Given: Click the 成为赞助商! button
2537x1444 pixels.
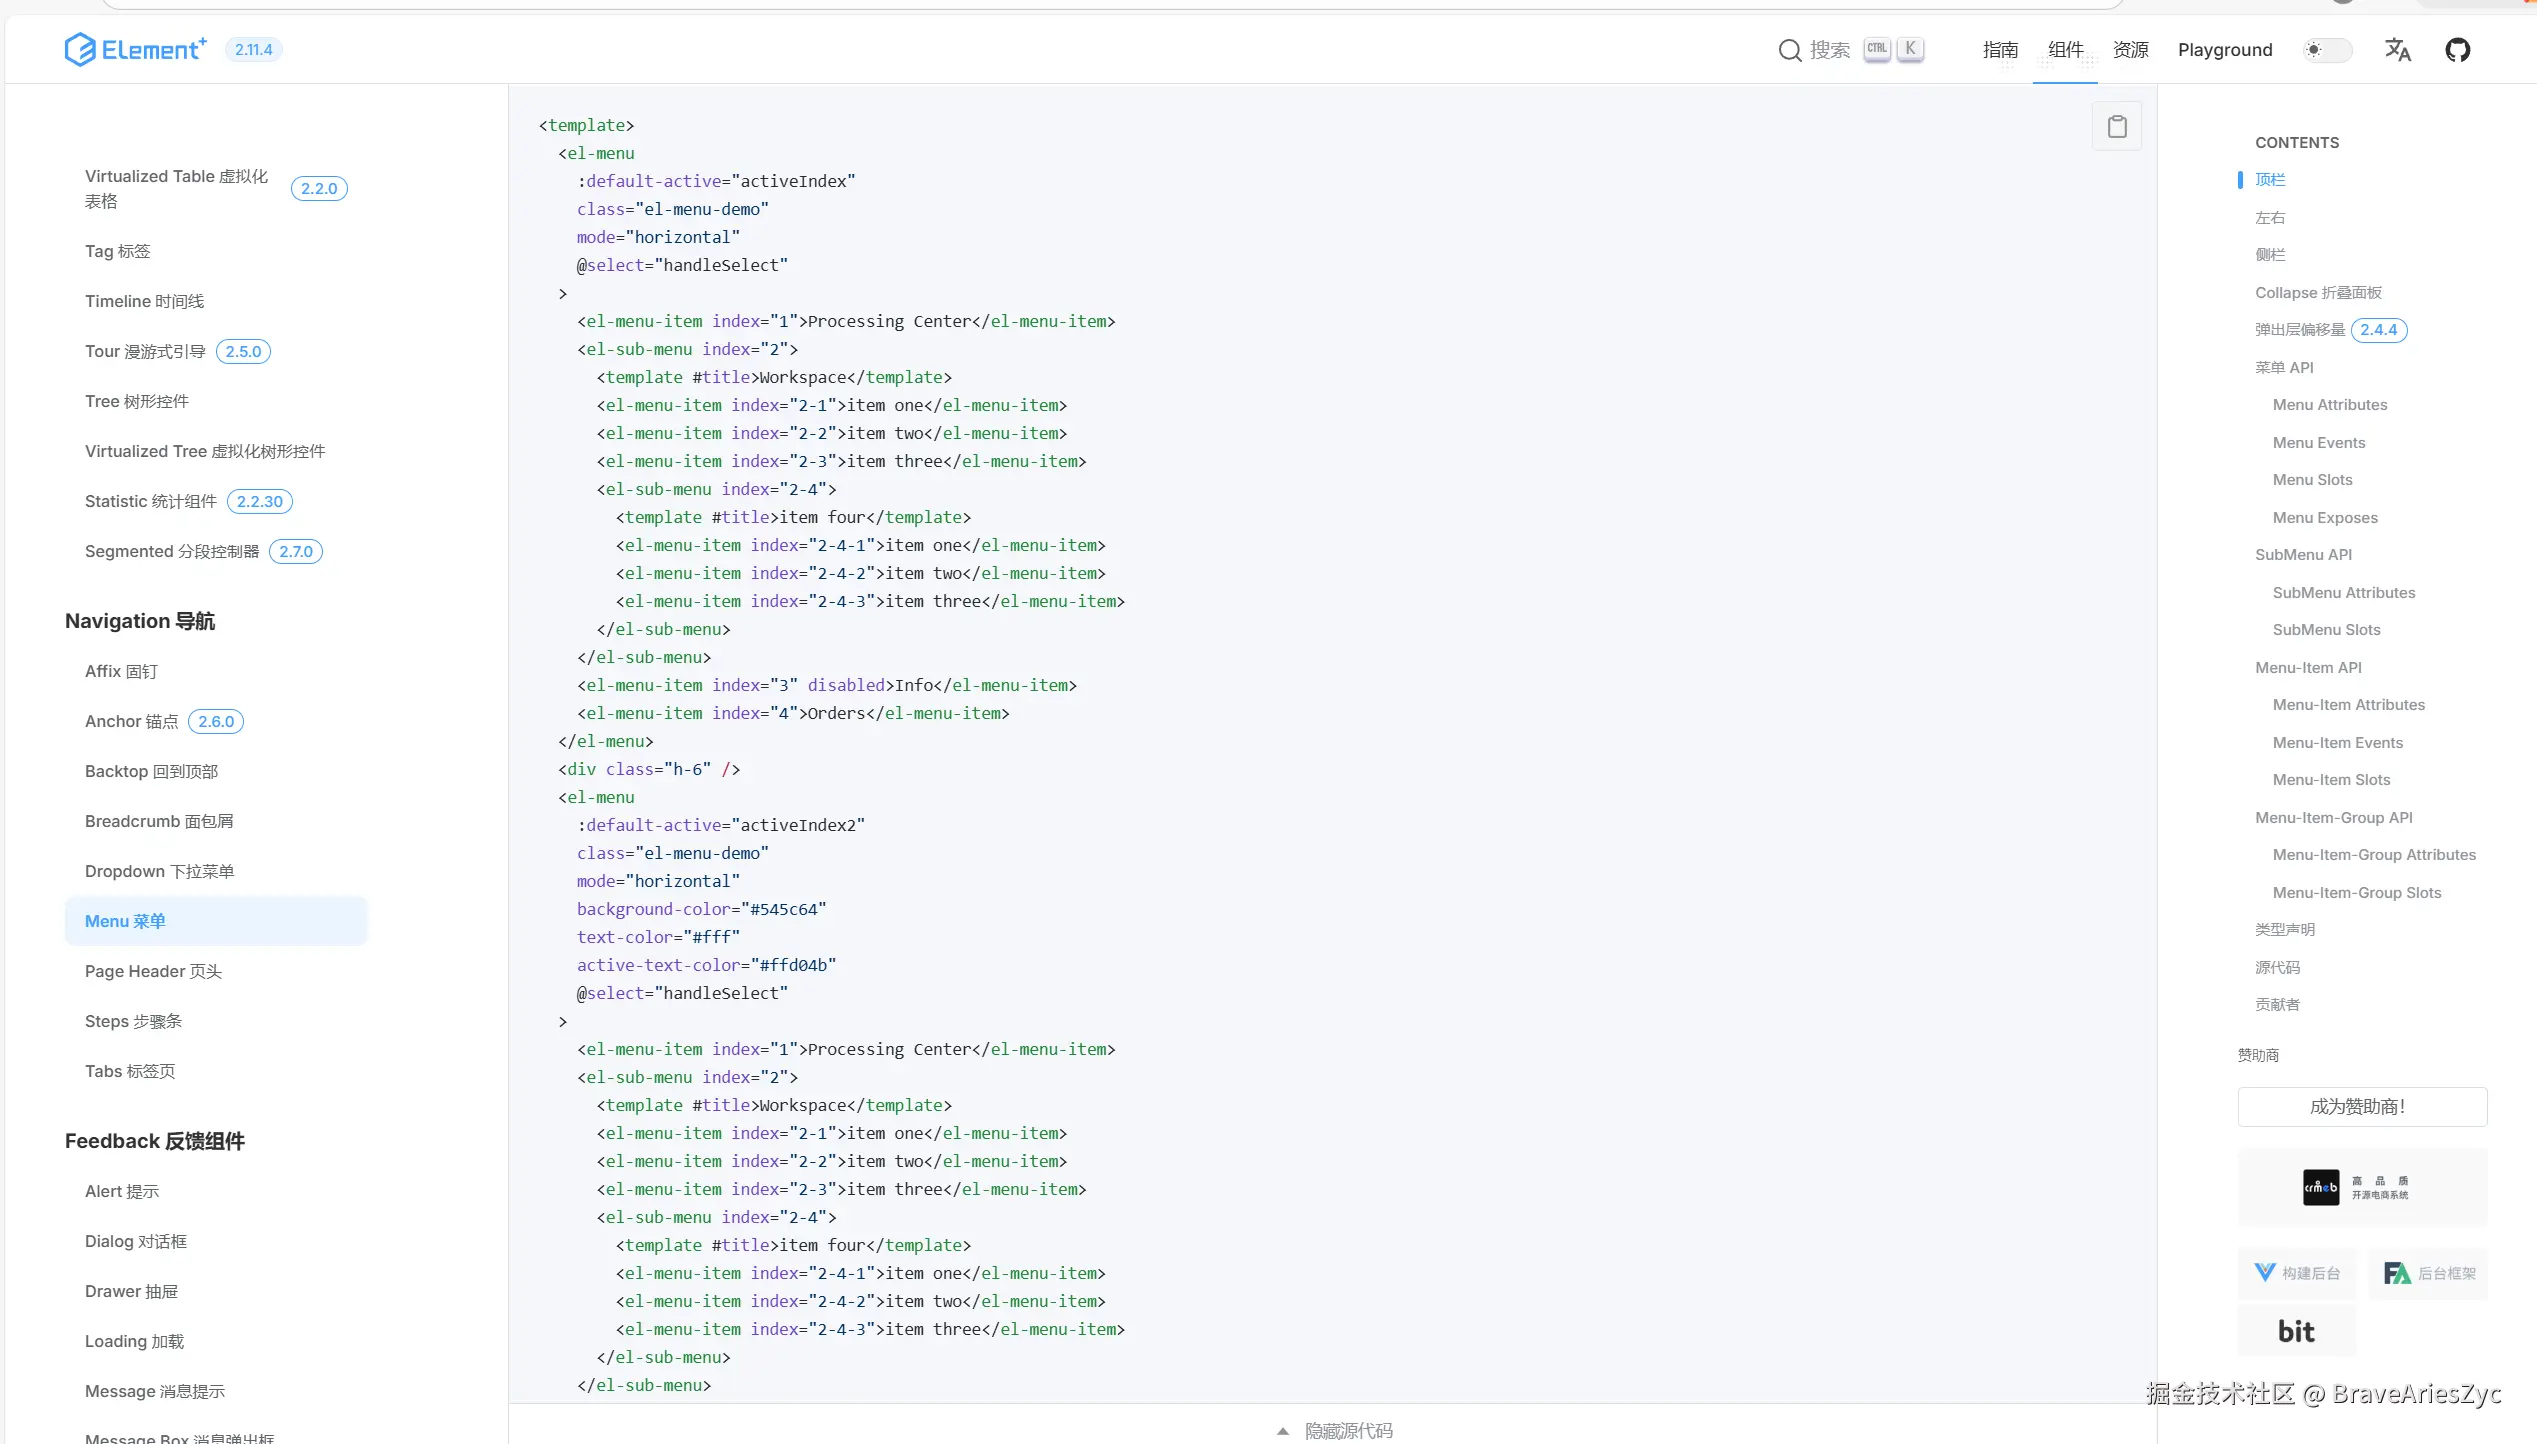Looking at the screenshot, I should 2361,1107.
